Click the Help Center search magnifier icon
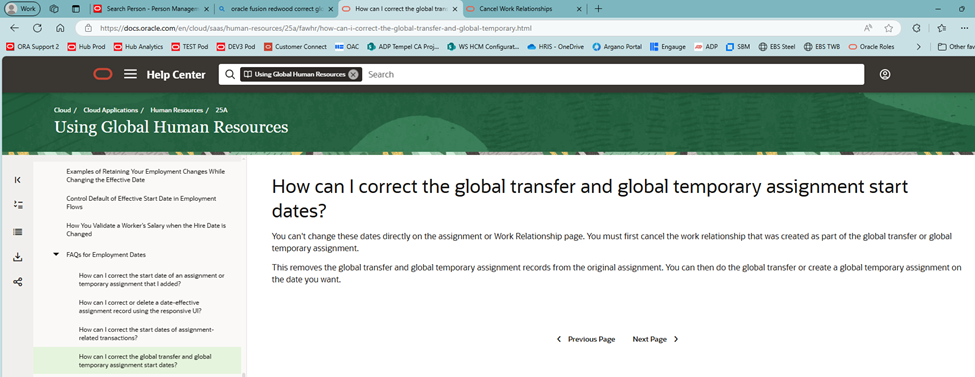Screen dimensions: 975x377 tap(229, 74)
